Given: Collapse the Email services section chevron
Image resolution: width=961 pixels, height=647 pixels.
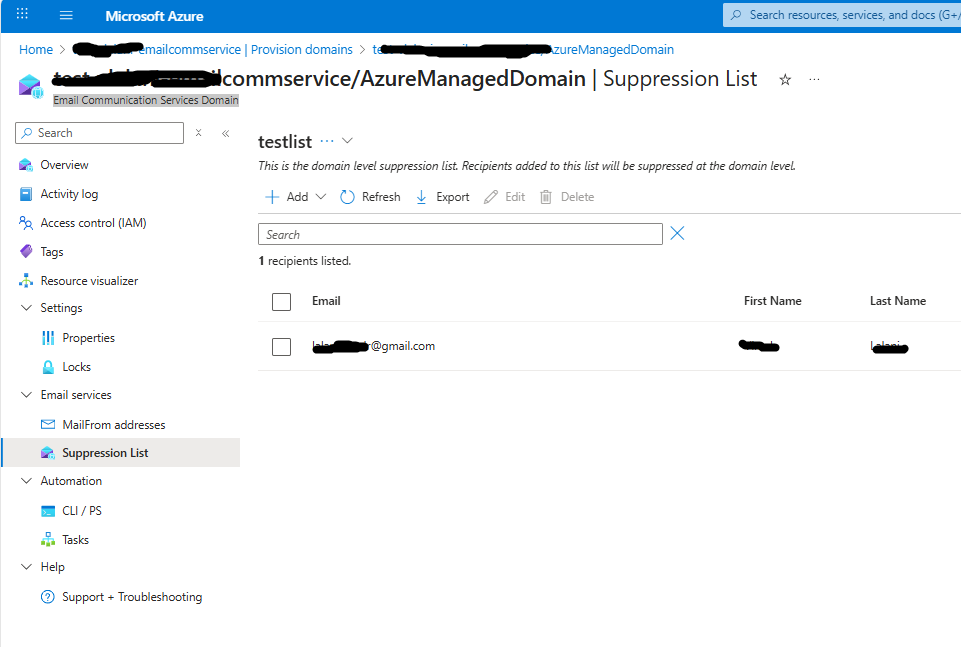Looking at the screenshot, I should tap(26, 395).
